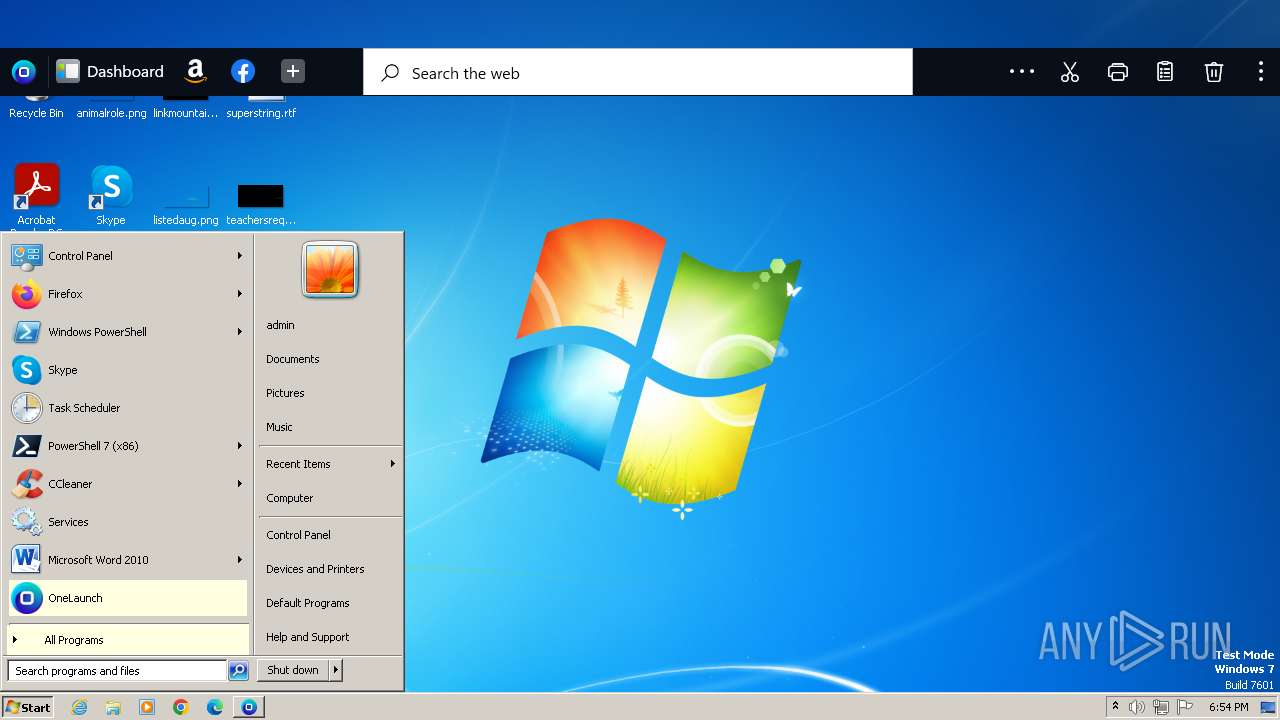Viewport: 1280px width, 720px height.
Task: Click the Shut down button
Action: point(293,670)
